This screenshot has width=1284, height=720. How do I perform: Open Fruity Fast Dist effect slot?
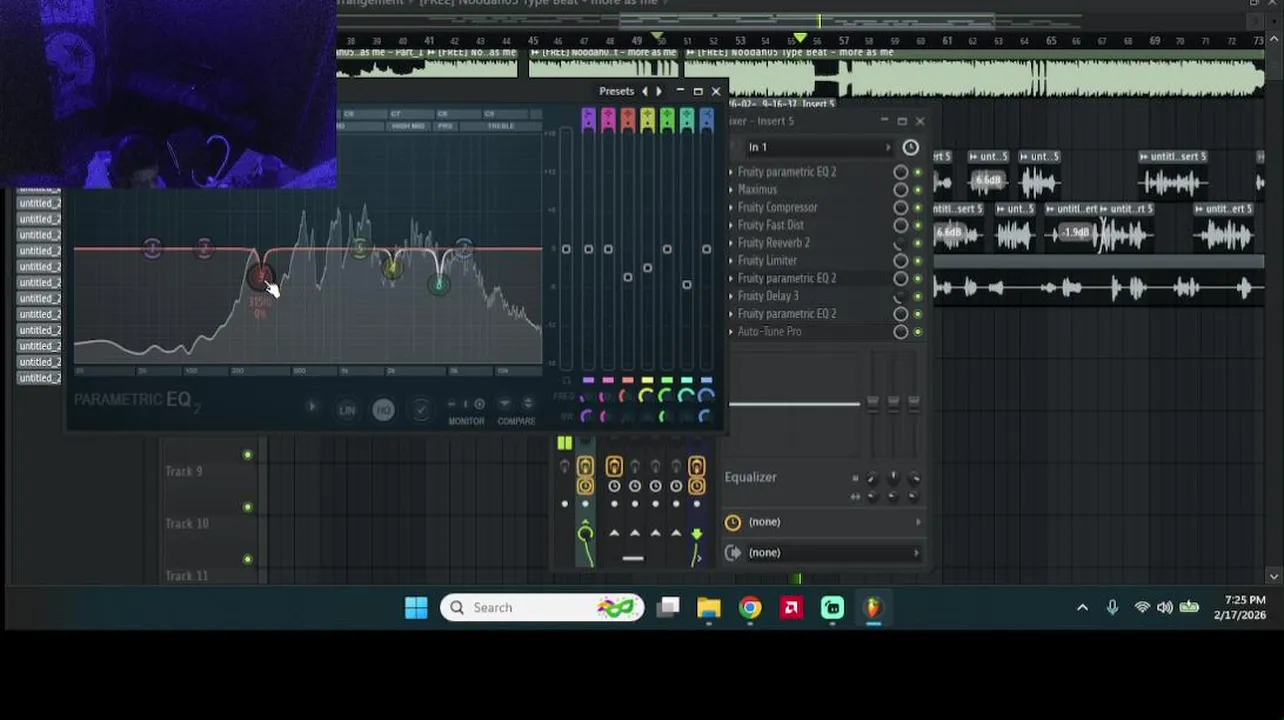[770, 225]
